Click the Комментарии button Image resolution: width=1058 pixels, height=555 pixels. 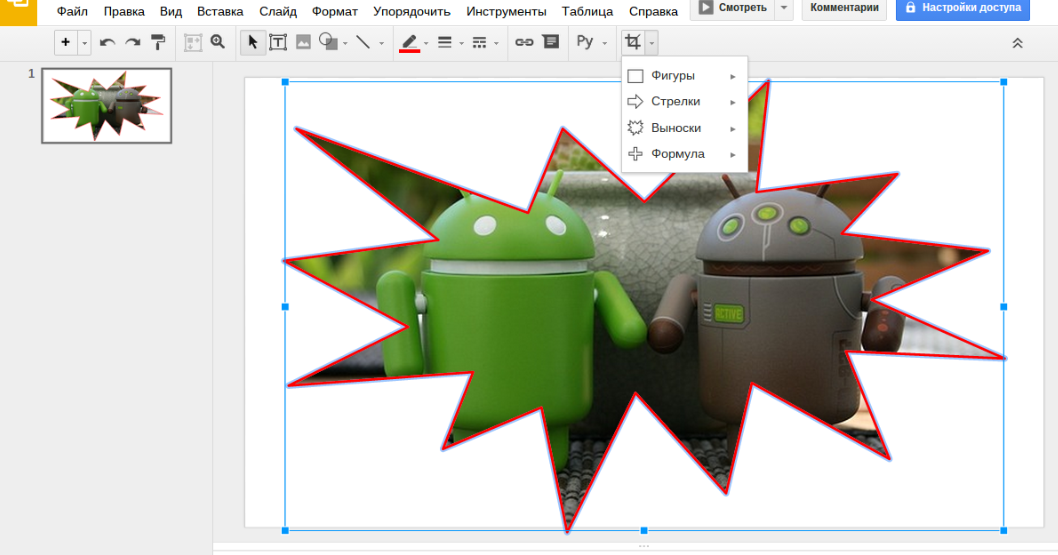tap(844, 8)
